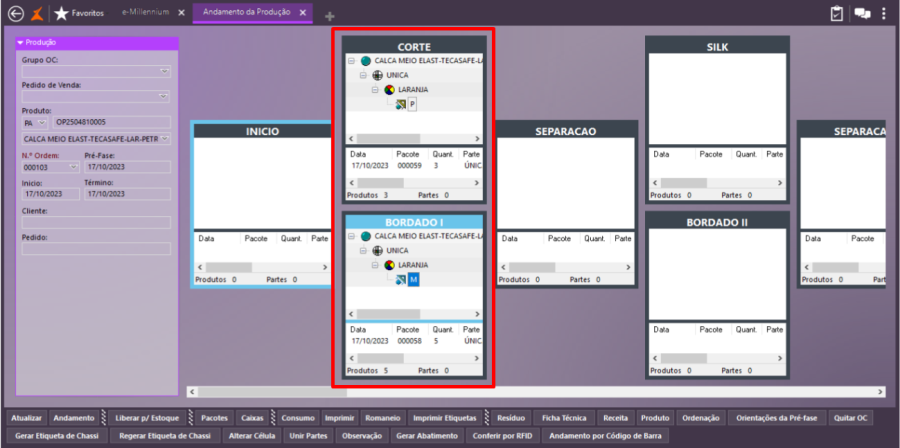900x448 pixels.
Task: Click Liberar p/ Estoque button
Action: click(x=147, y=418)
